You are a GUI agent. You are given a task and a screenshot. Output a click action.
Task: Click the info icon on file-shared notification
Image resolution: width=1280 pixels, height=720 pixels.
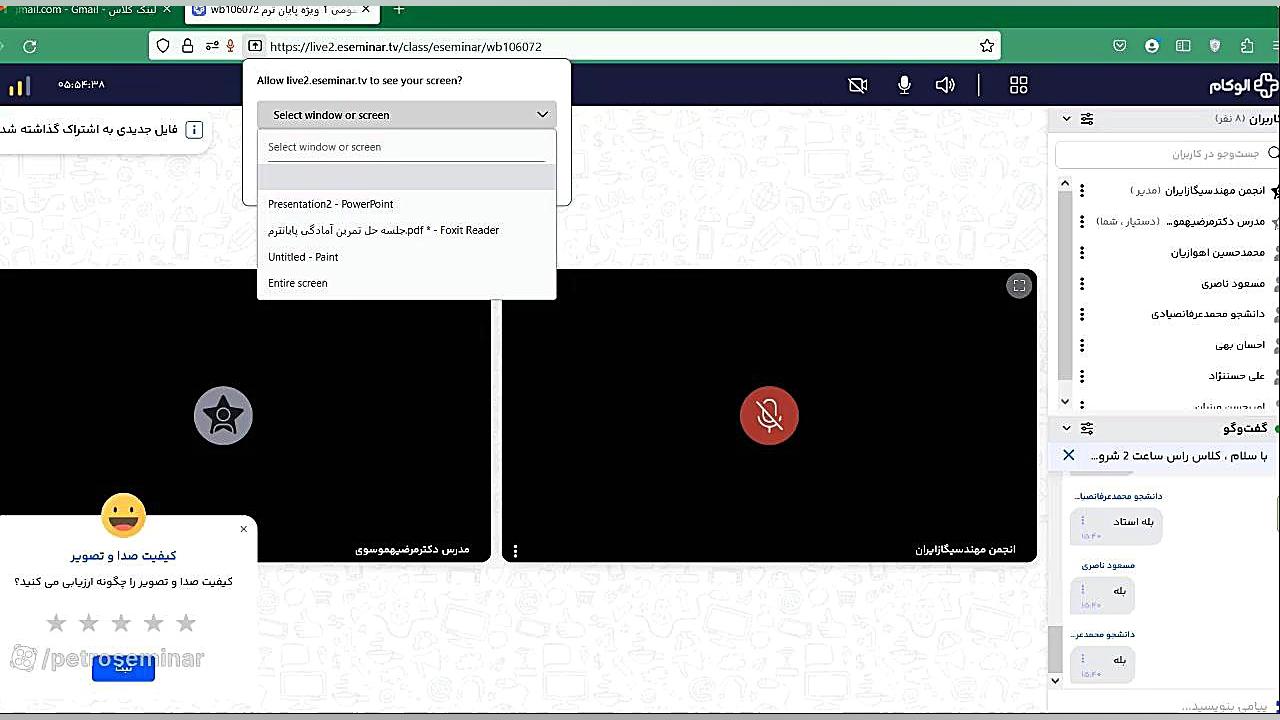(x=195, y=129)
